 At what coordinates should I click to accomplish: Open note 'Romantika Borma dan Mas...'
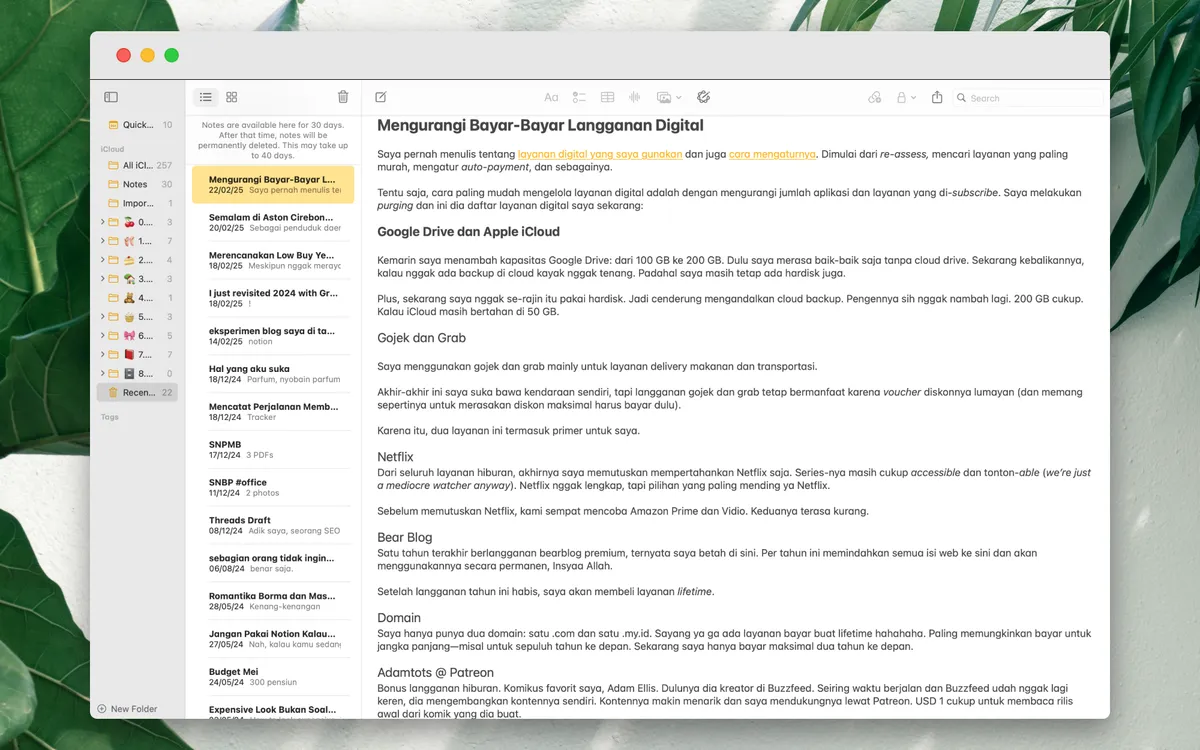pyautogui.click(x=273, y=602)
